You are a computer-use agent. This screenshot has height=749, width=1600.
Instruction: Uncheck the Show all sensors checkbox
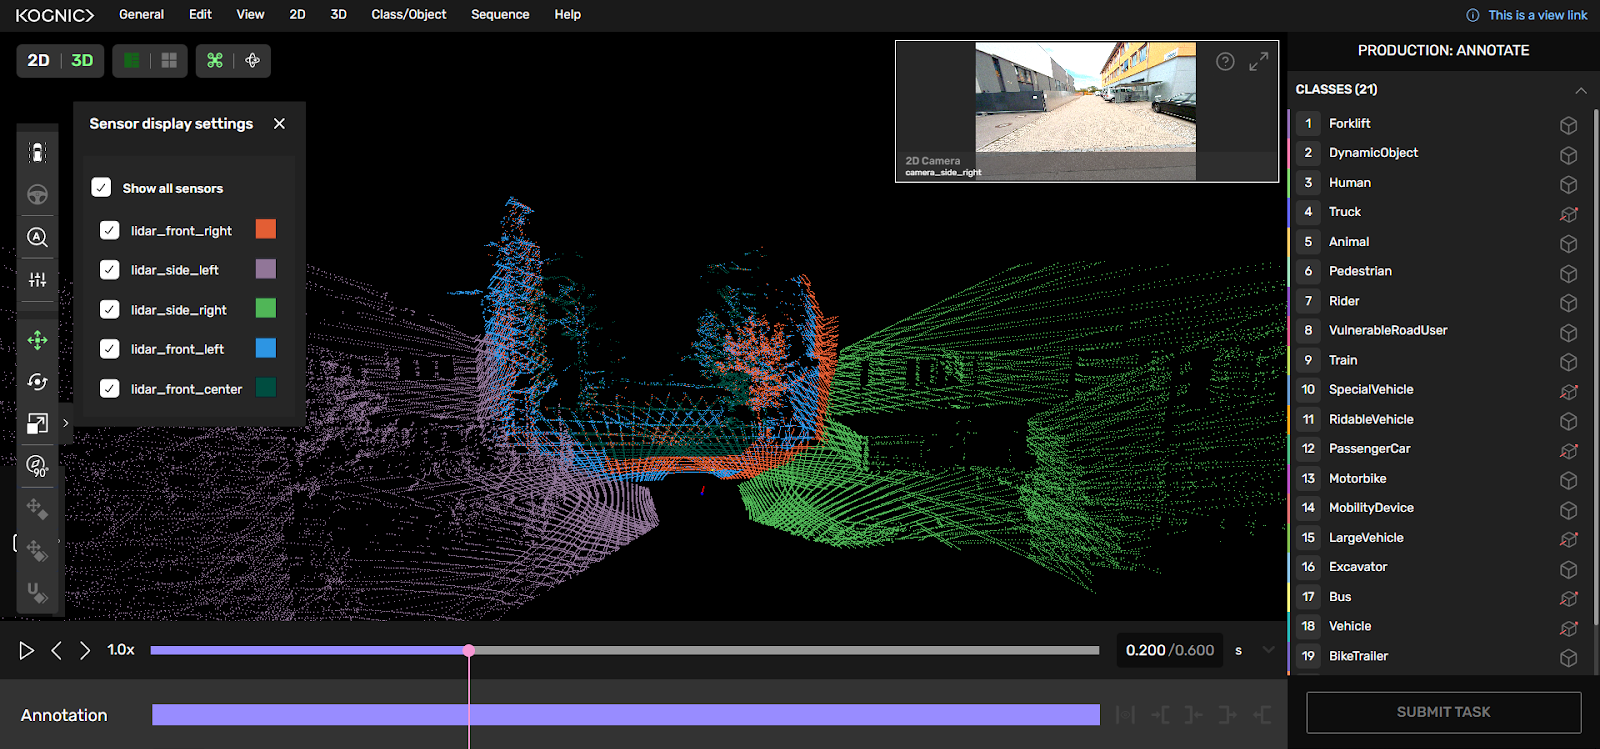101,188
